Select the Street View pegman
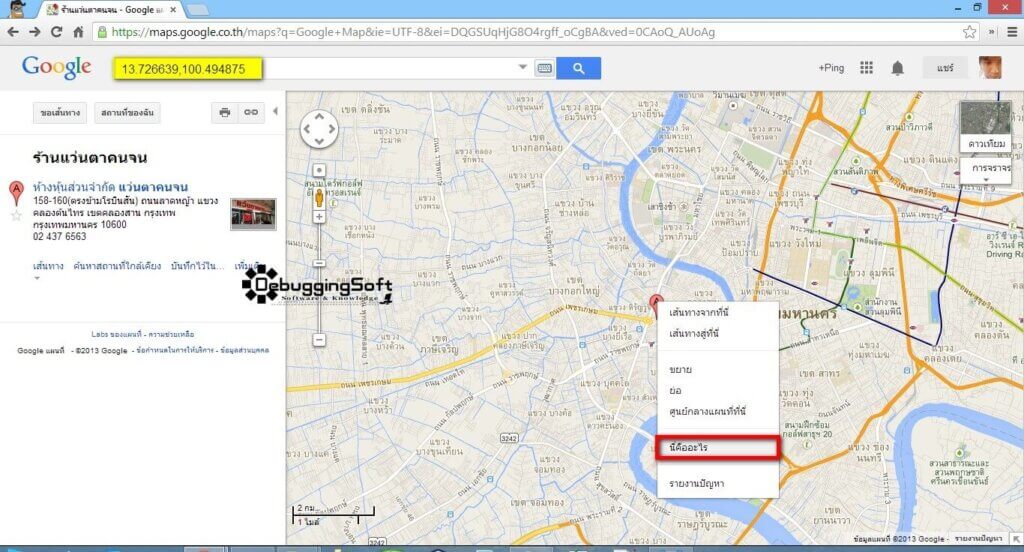The height and width of the screenshot is (552, 1024). [x=319, y=199]
